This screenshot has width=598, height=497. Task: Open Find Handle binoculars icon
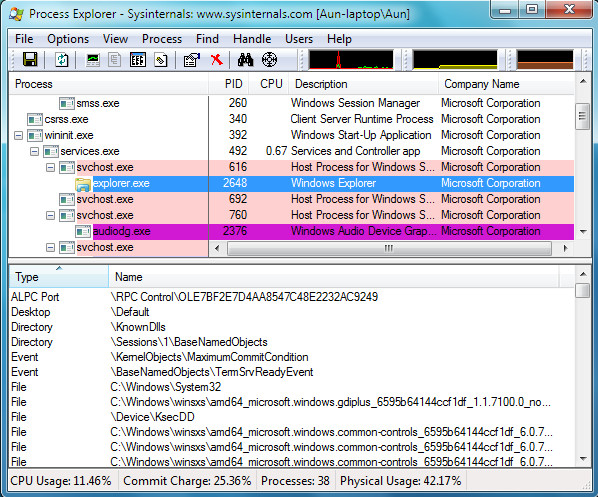245,60
